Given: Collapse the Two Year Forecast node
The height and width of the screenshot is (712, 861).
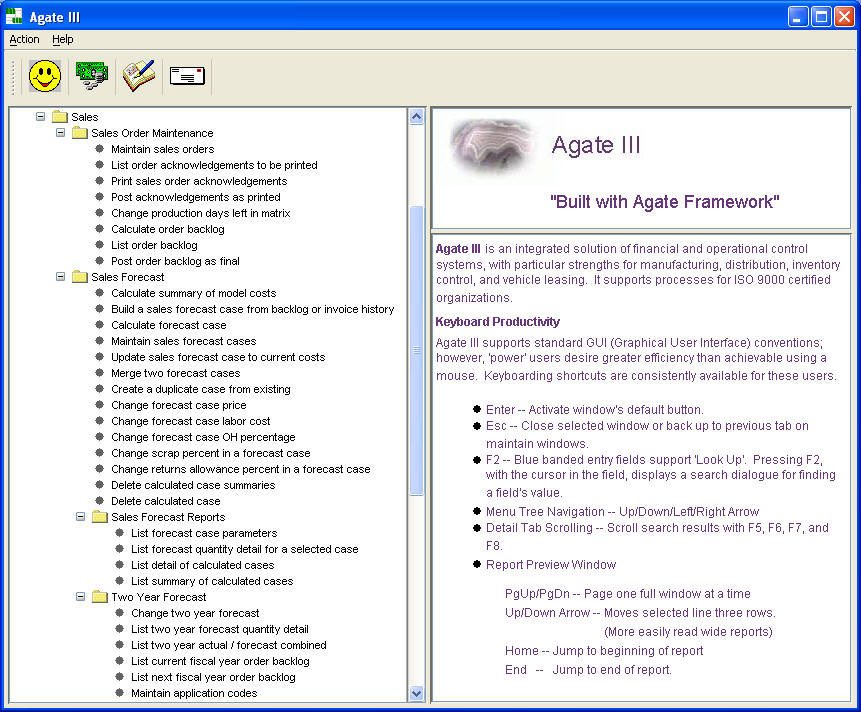Looking at the screenshot, I should click(80, 596).
